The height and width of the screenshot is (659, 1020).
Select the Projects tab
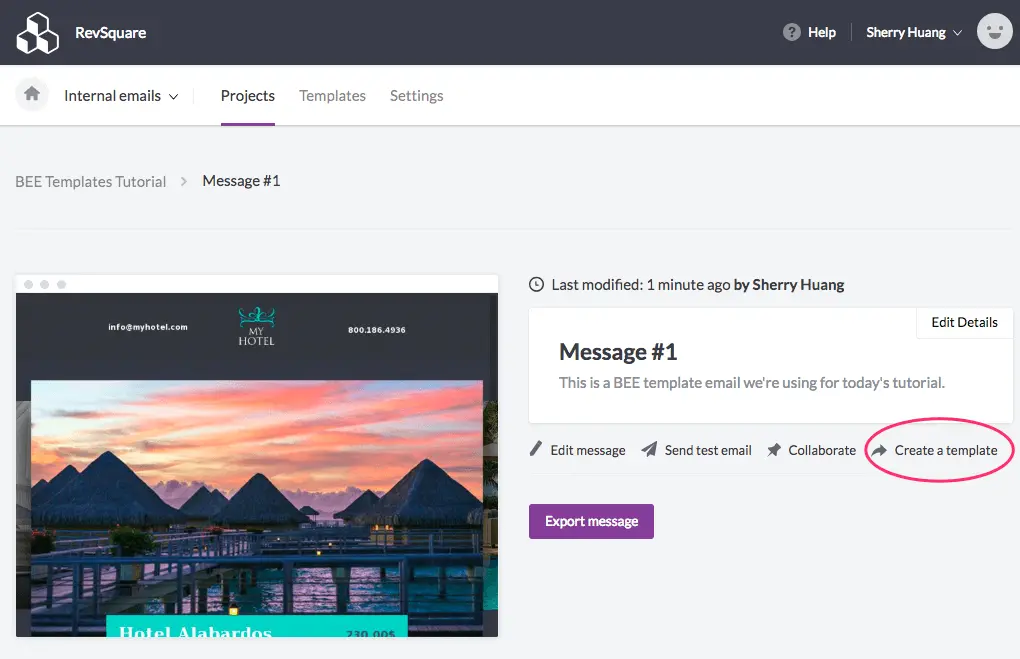click(247, 96)
